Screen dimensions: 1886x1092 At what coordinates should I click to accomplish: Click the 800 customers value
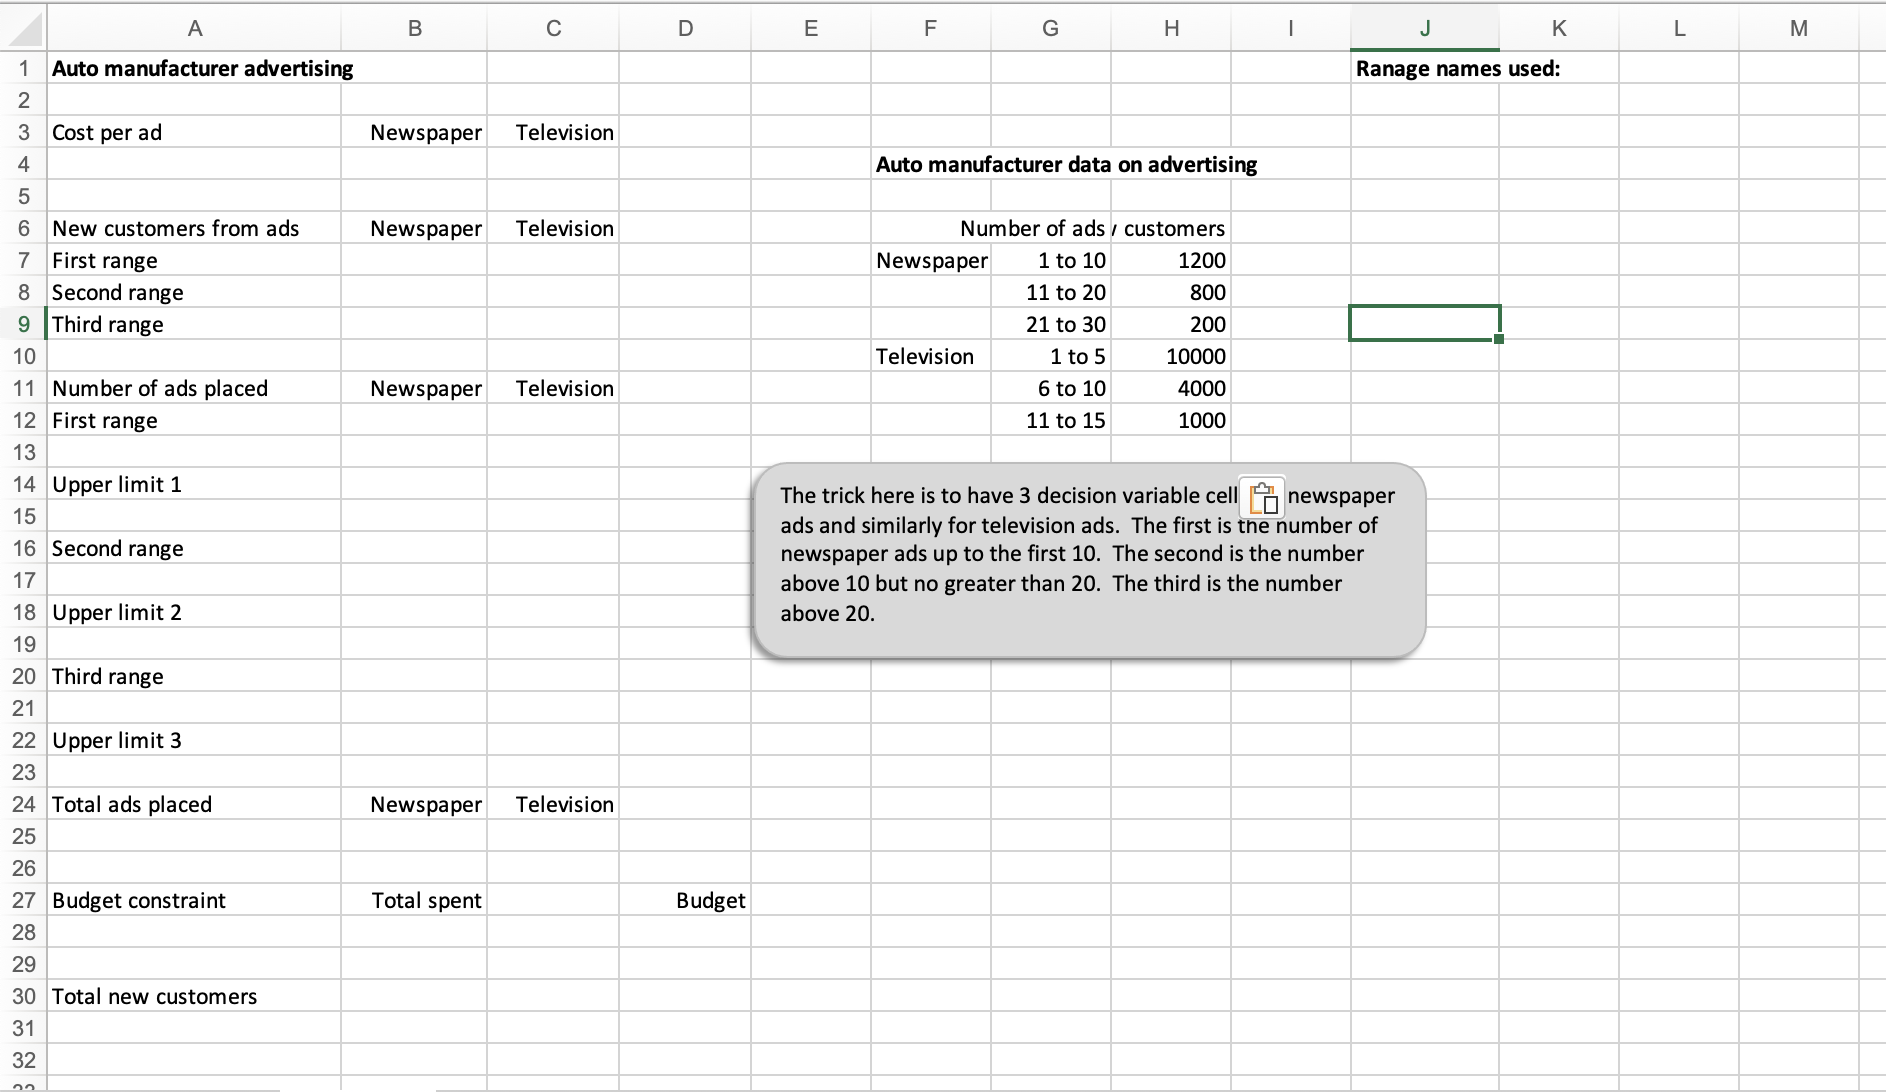[x=1208, y=292]
